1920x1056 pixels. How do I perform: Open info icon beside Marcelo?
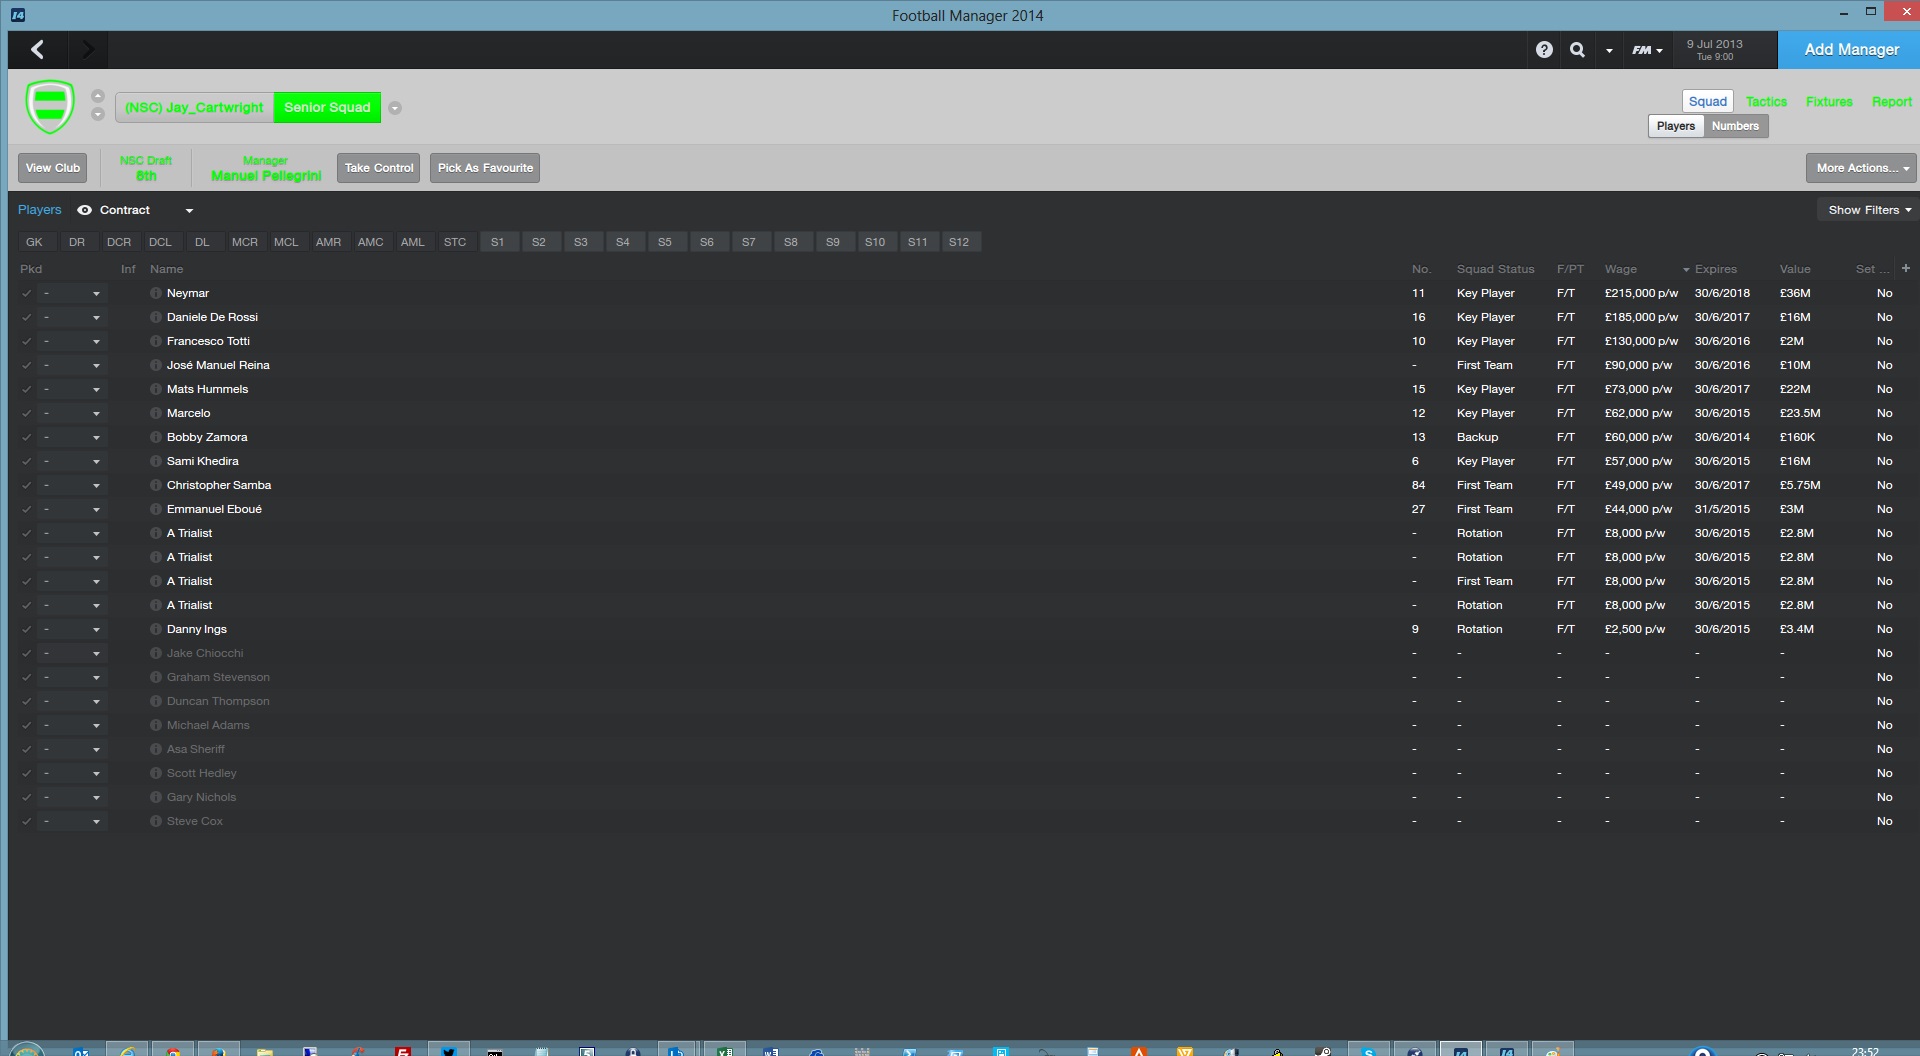[x=156, y=413]
